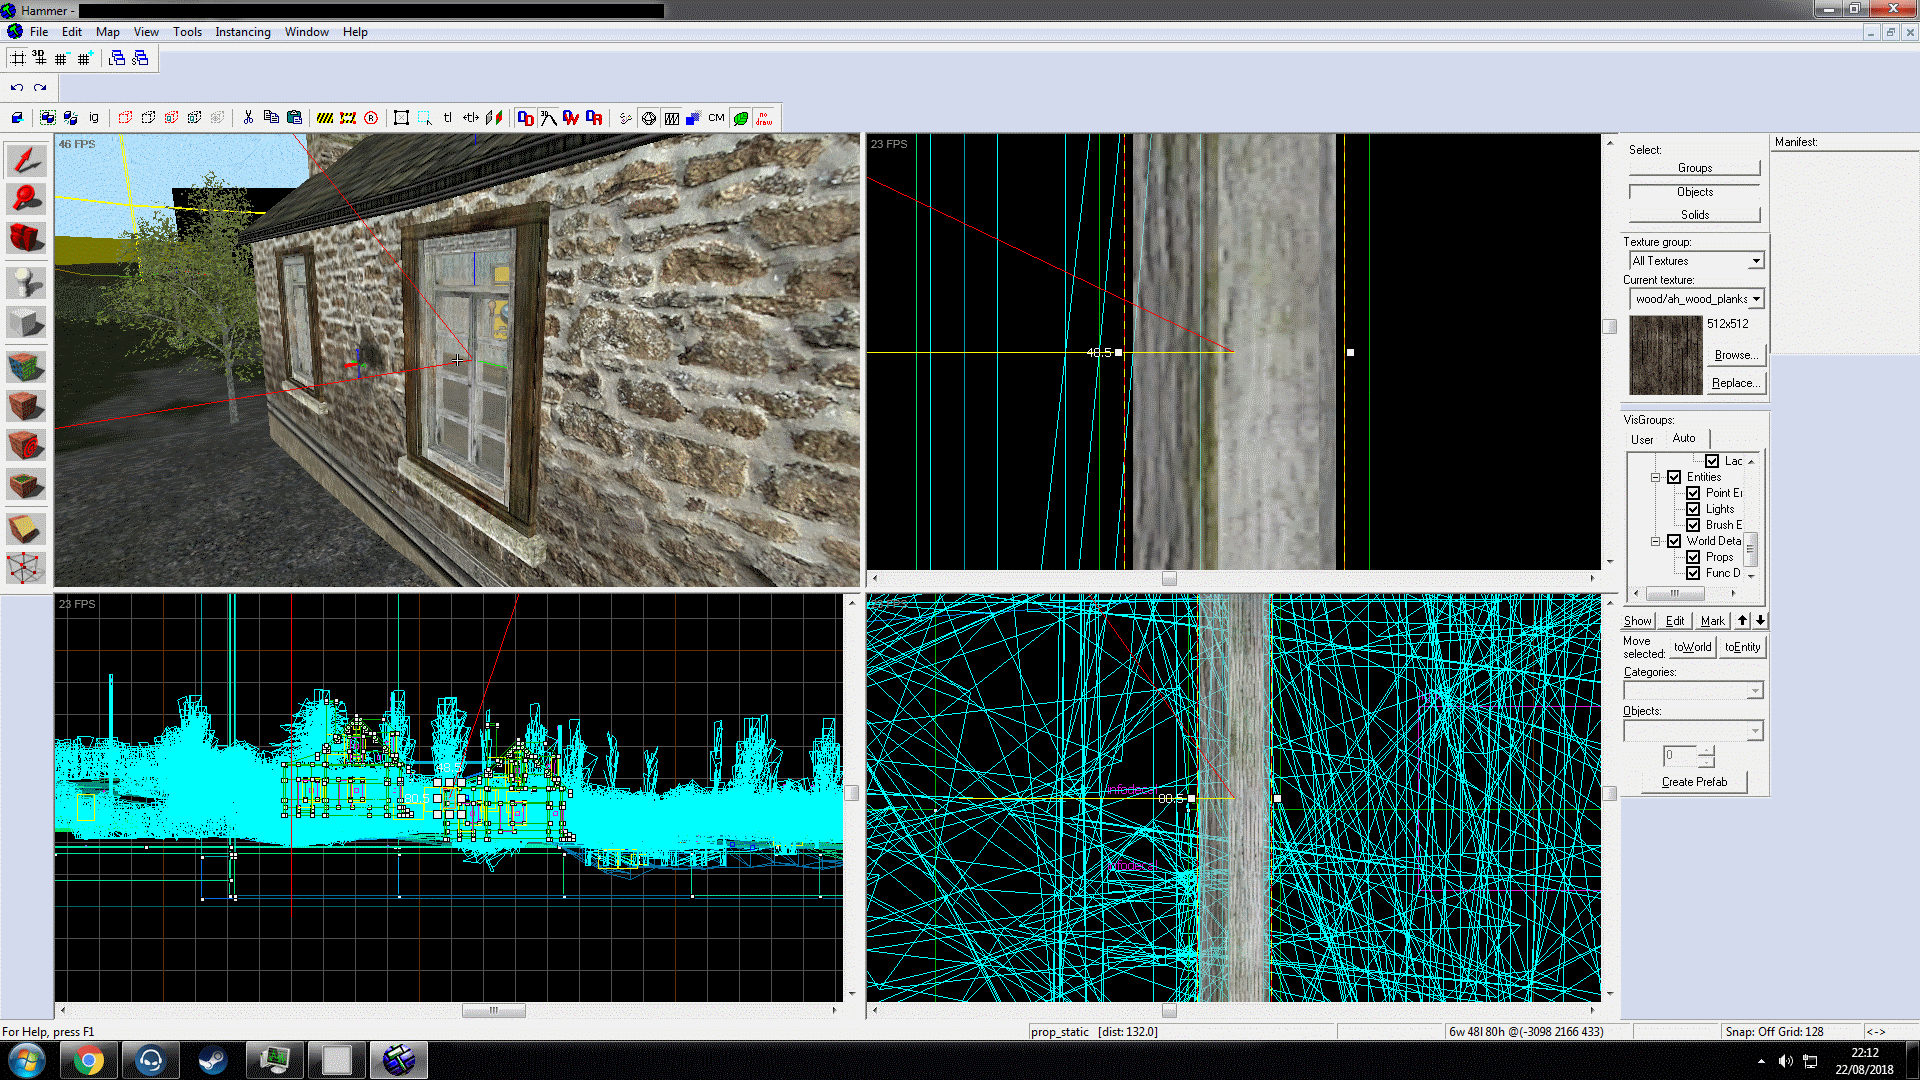Select the Block tool with the white cube
Viewport: 1920px width, 1080px height.
(26, 322)
